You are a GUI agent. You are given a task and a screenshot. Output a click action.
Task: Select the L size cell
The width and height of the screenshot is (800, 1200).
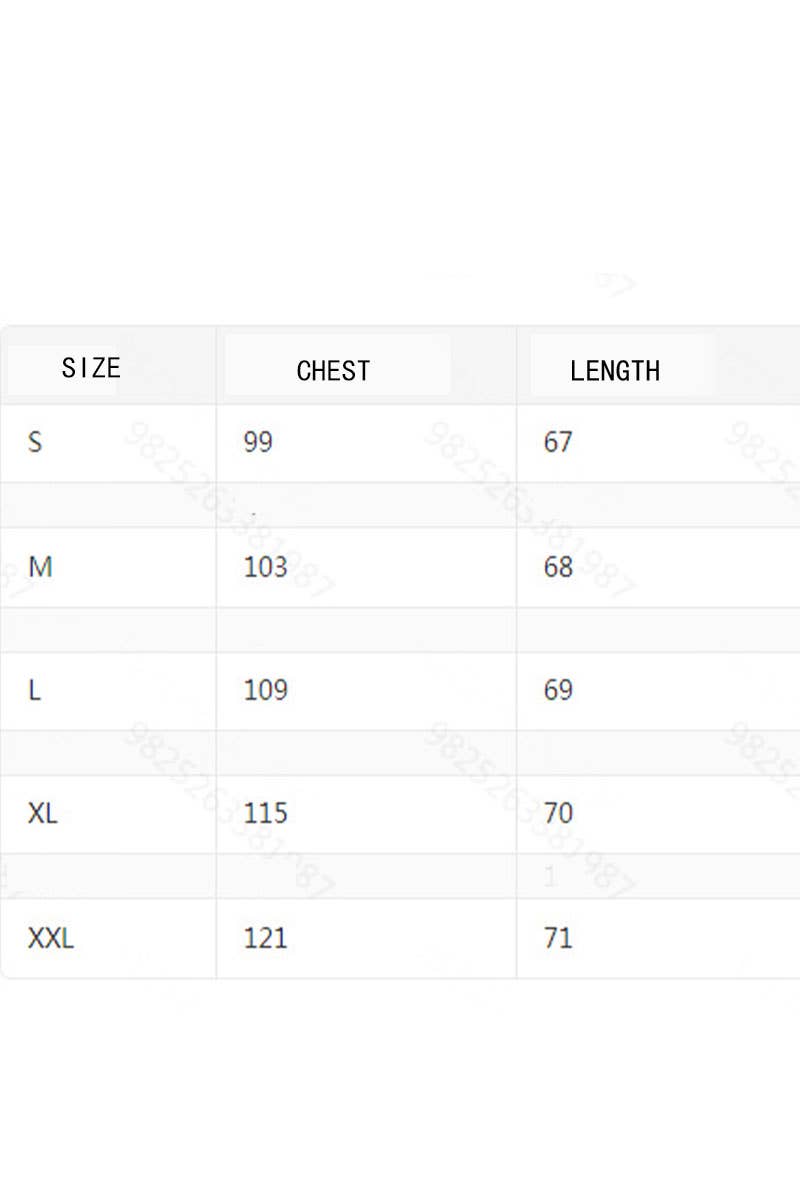(x=35, y=690)
